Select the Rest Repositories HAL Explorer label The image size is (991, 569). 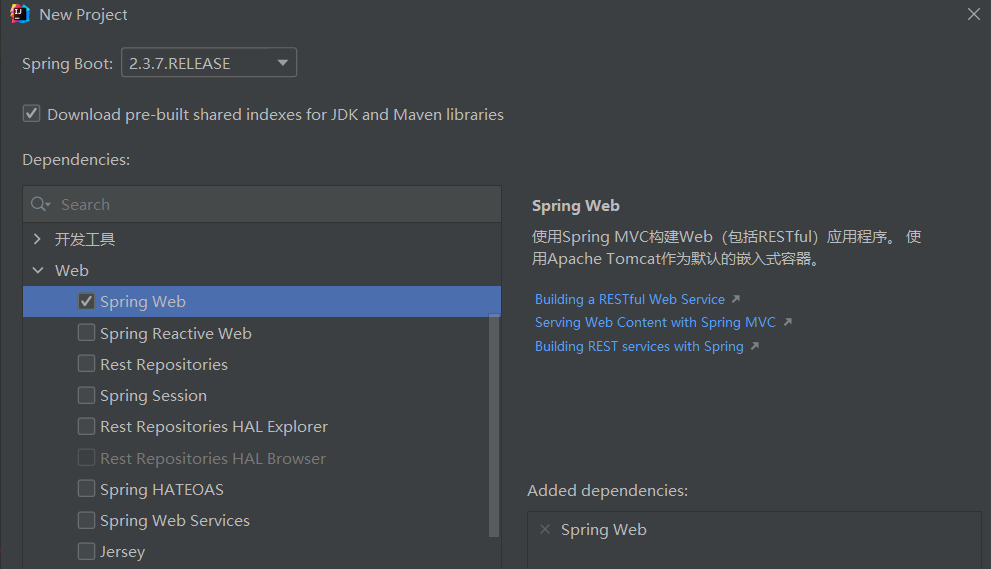[x=214, y=427]
